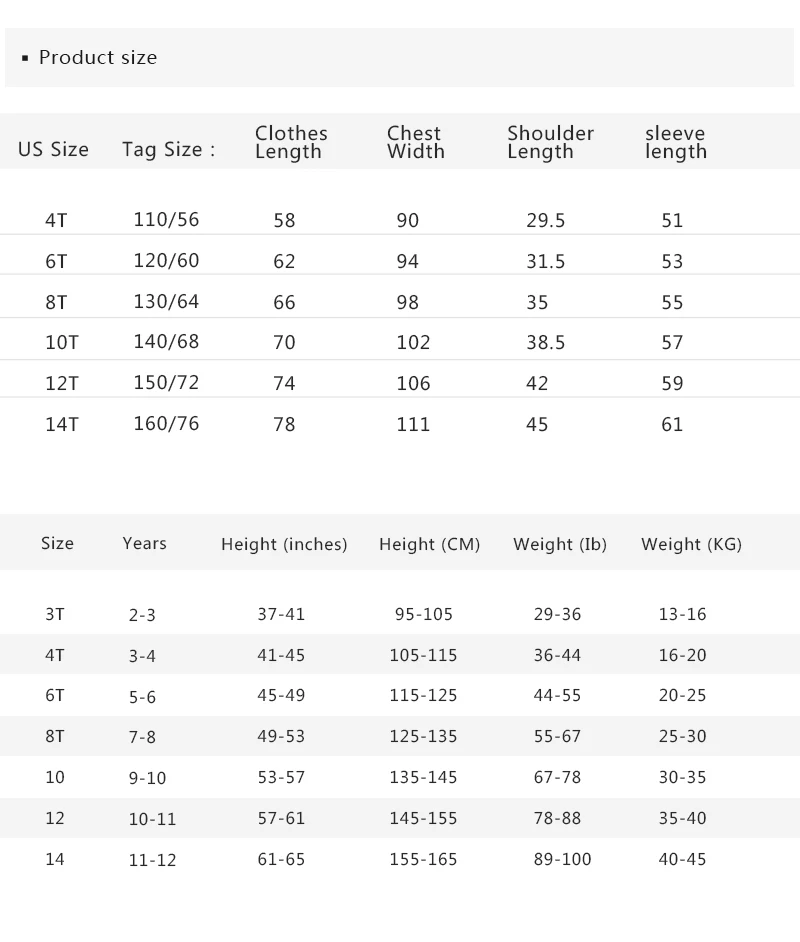The width and height of the screenshot is (800, 942).
Task: Select the Shoulder Length column header
Action: [x=550, y=142]
